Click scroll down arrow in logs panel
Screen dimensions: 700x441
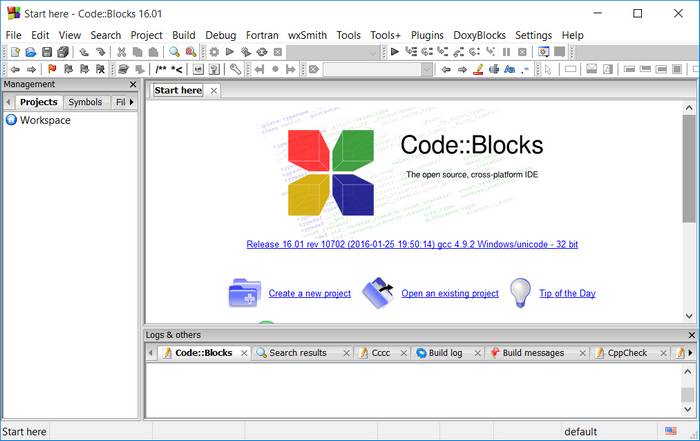(688, 409)
